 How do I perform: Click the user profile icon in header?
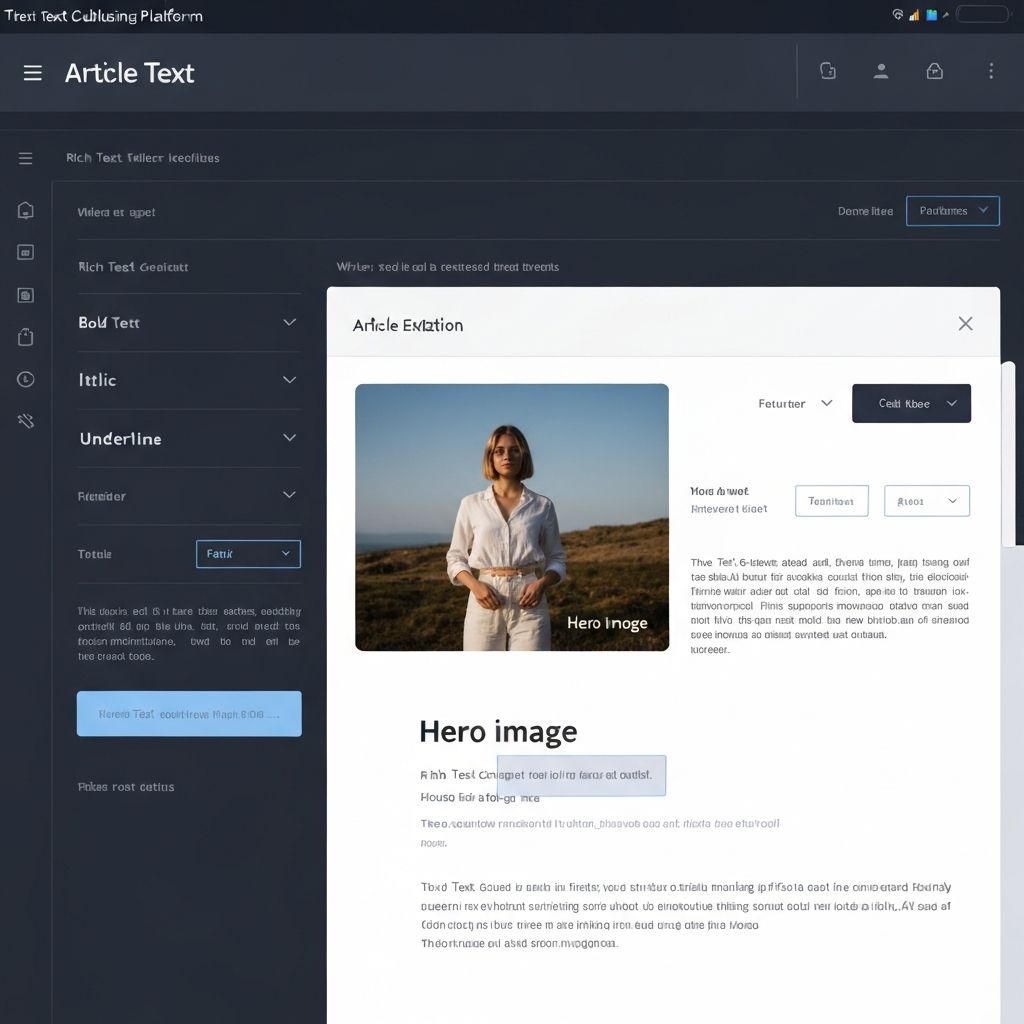(x=881, y=71)
